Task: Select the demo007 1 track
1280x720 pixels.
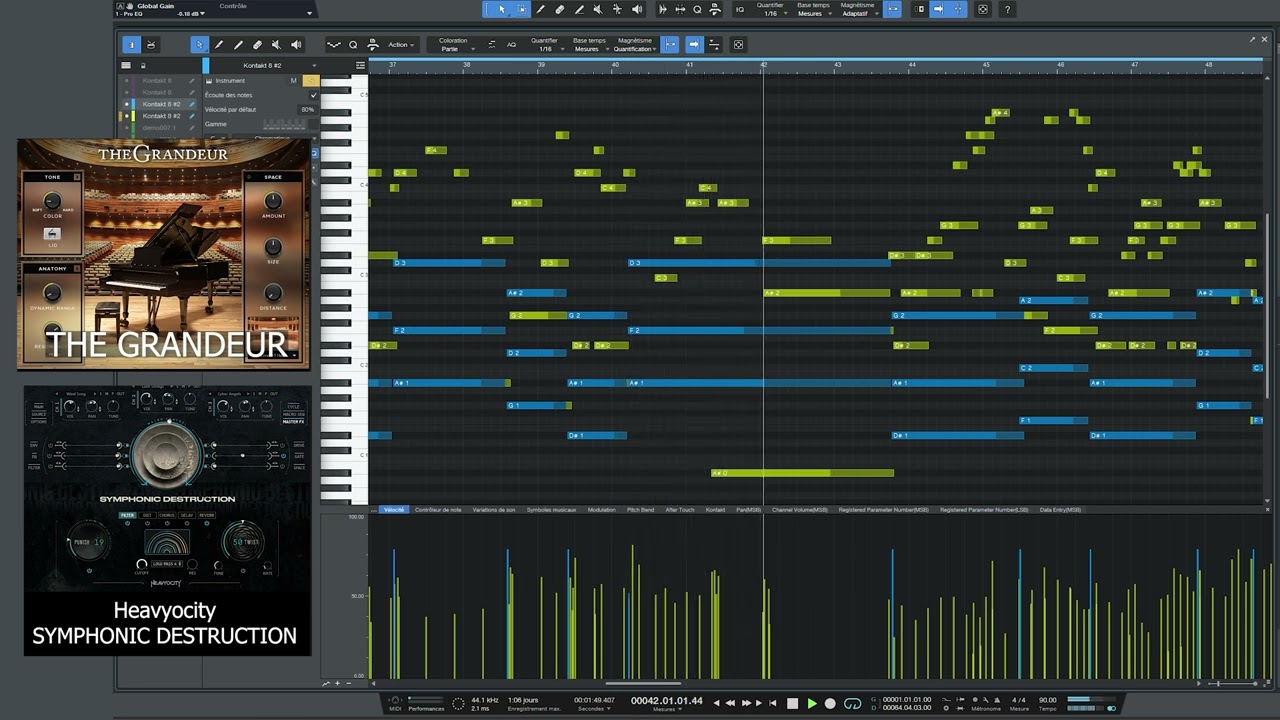Action: (159, 128)
